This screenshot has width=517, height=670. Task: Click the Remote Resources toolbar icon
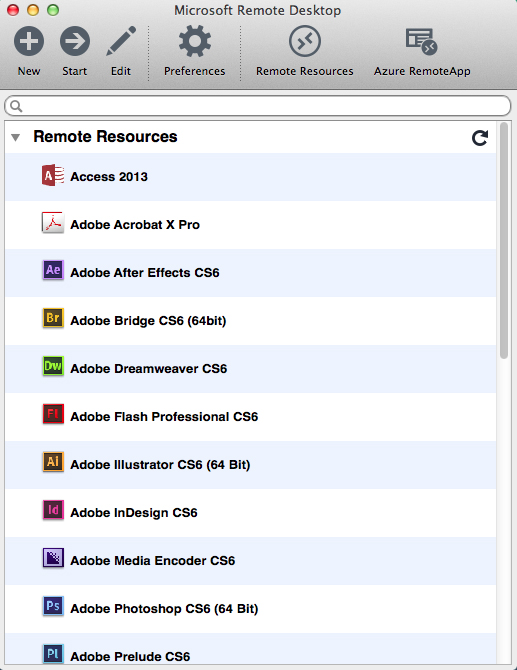click(x=305, y=41)
